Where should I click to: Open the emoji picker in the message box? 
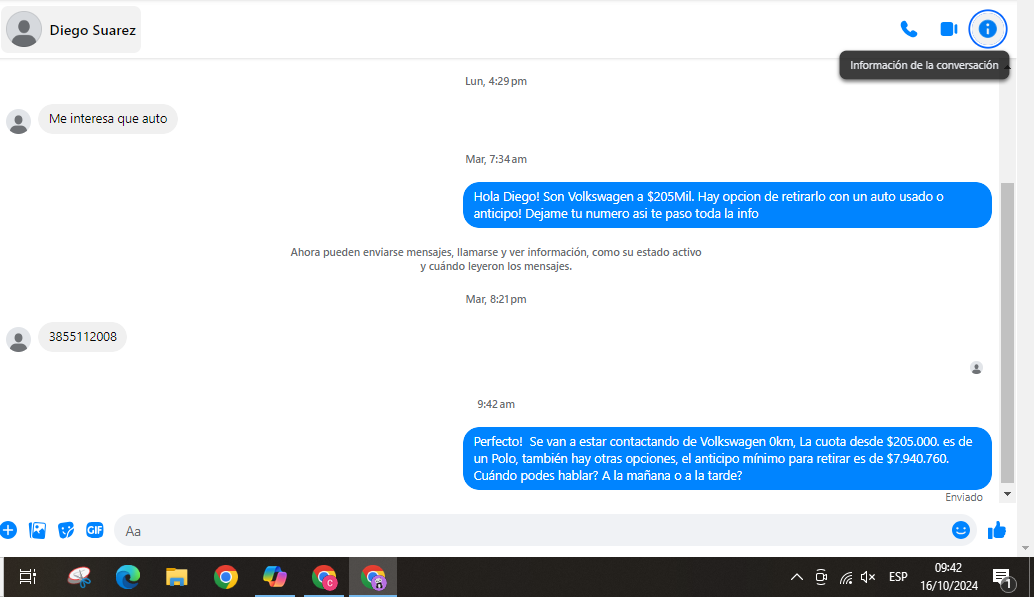pos(961,530)
